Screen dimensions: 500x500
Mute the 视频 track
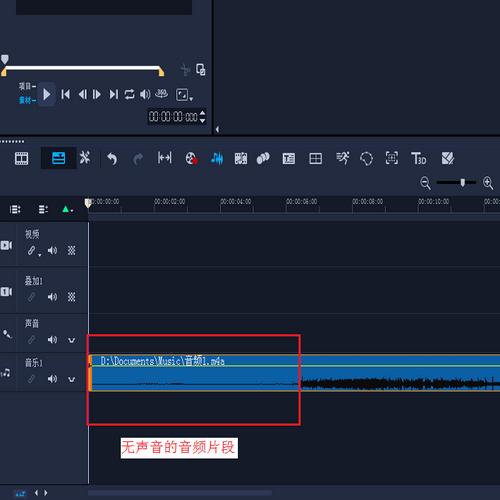52,250
